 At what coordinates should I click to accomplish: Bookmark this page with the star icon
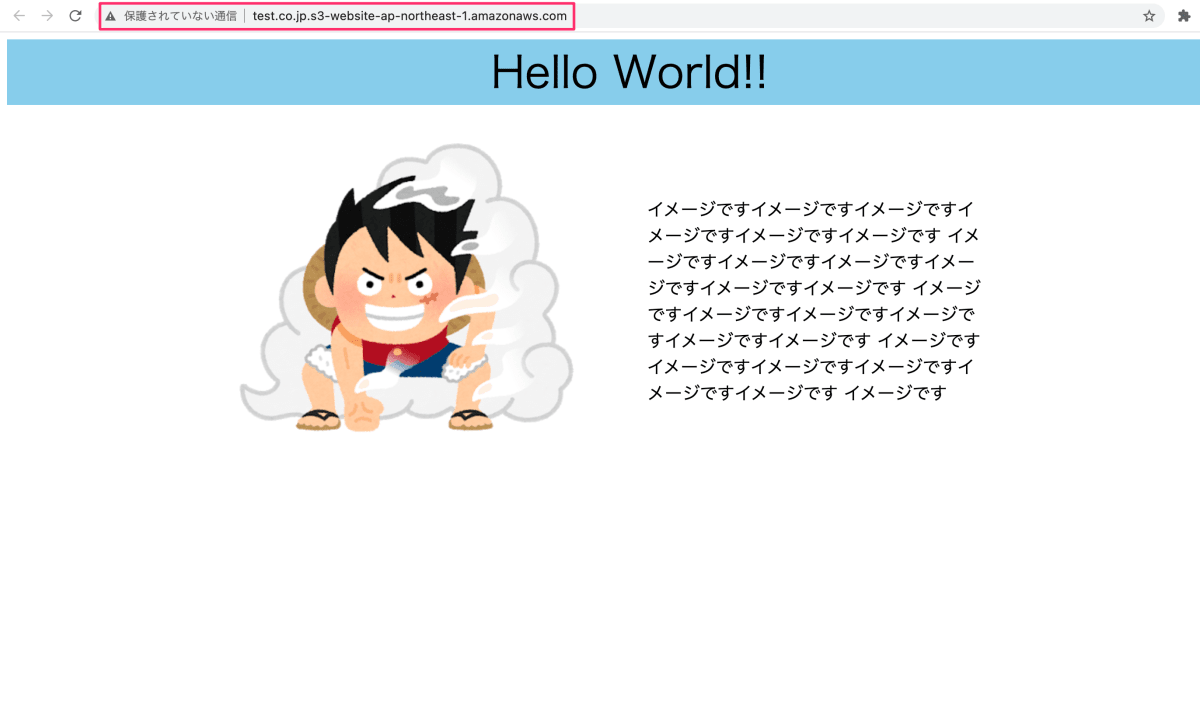(x=1149, y=16)
